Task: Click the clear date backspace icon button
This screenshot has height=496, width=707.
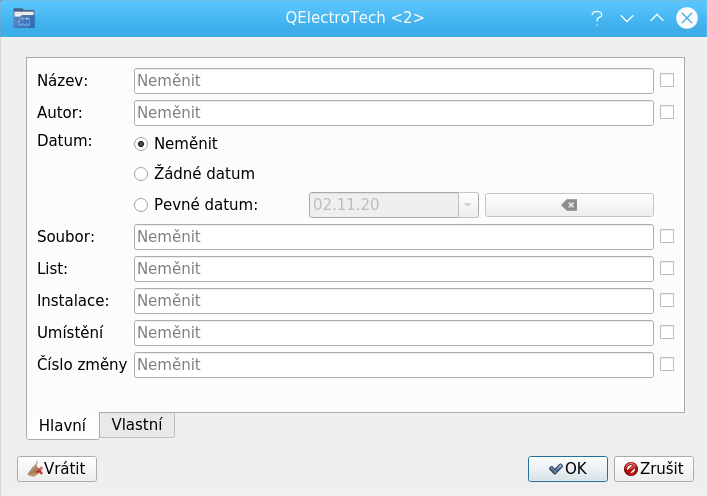Action: point(569,205)
